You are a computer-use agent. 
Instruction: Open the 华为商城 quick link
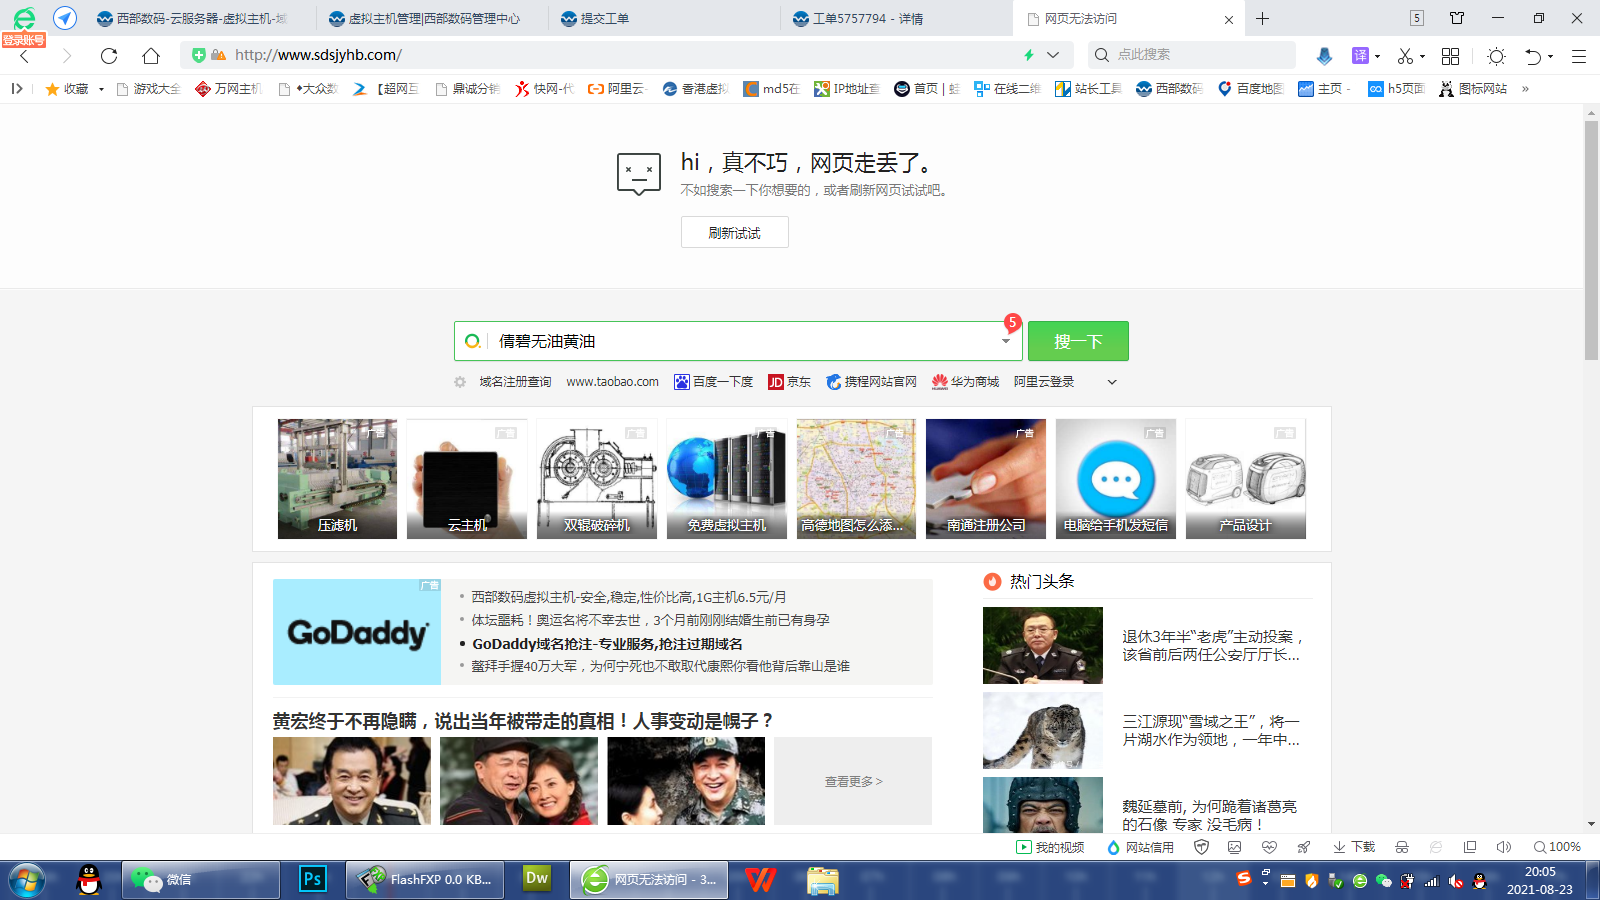click(965, 382)
